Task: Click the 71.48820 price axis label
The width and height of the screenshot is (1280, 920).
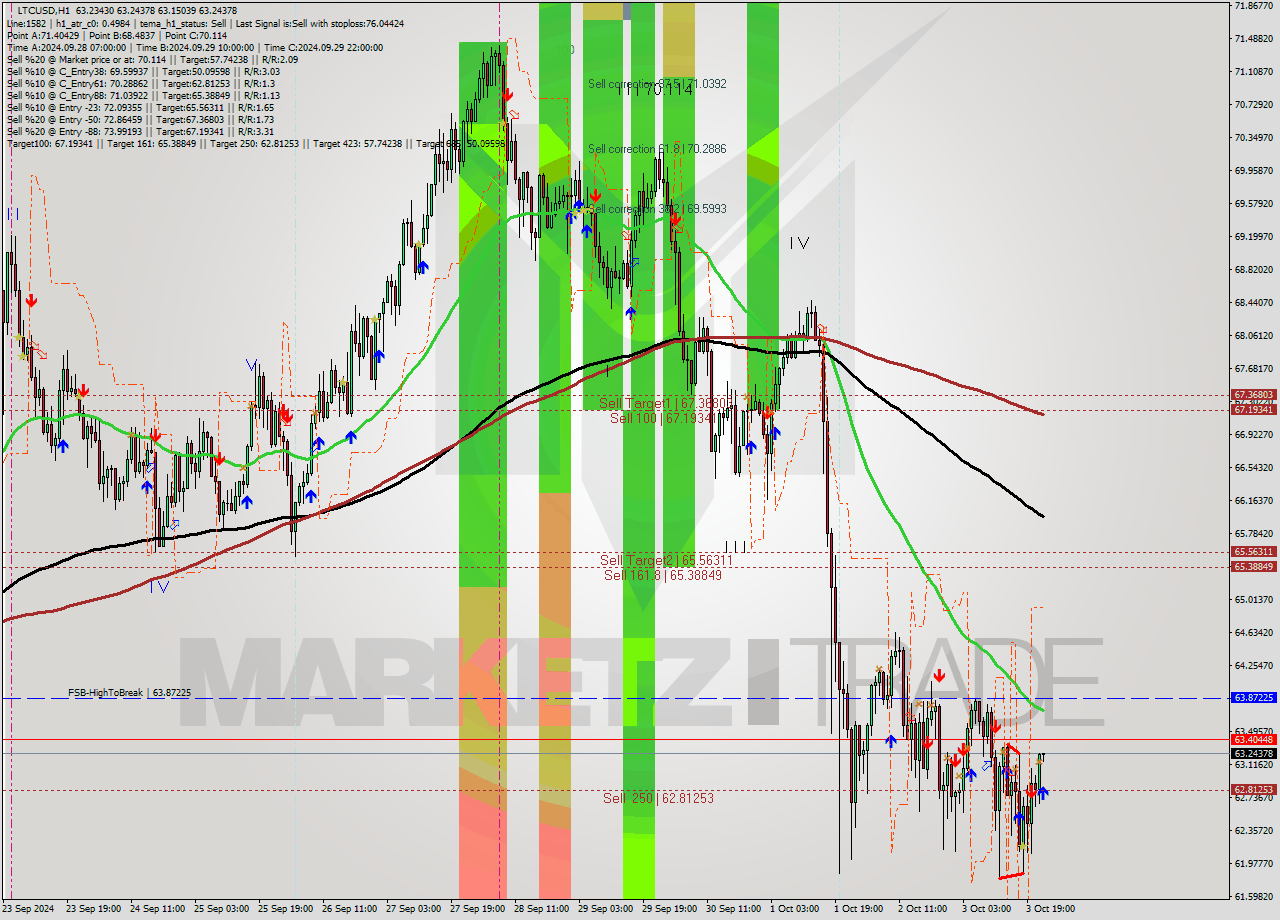Action: click(1253, 39)
